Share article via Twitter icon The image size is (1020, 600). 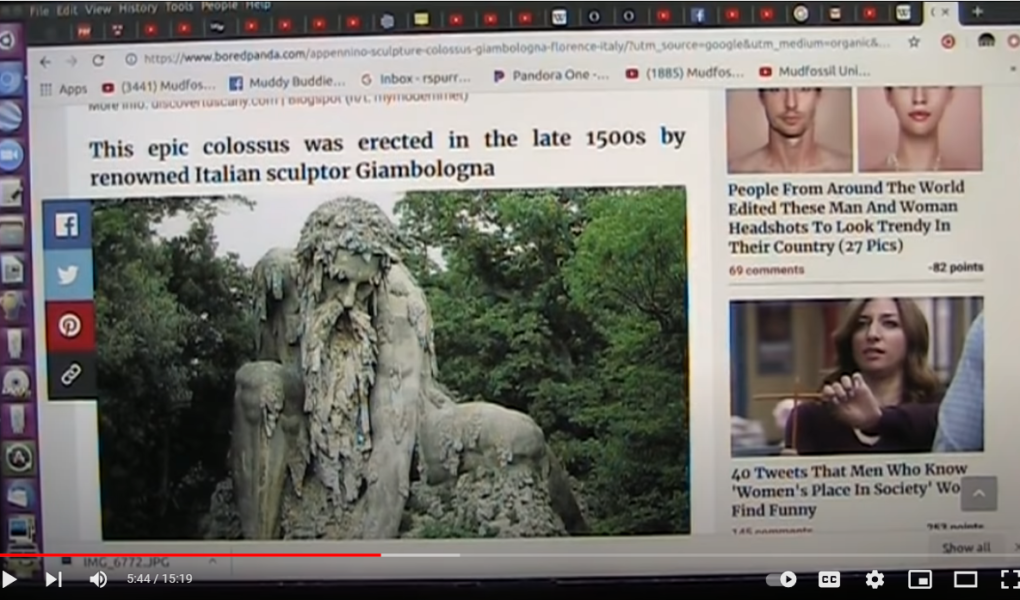pos(68,275)
